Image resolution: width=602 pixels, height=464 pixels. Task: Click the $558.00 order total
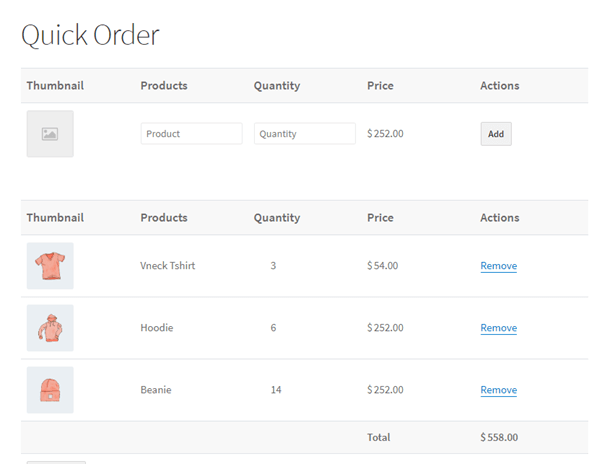499,437
